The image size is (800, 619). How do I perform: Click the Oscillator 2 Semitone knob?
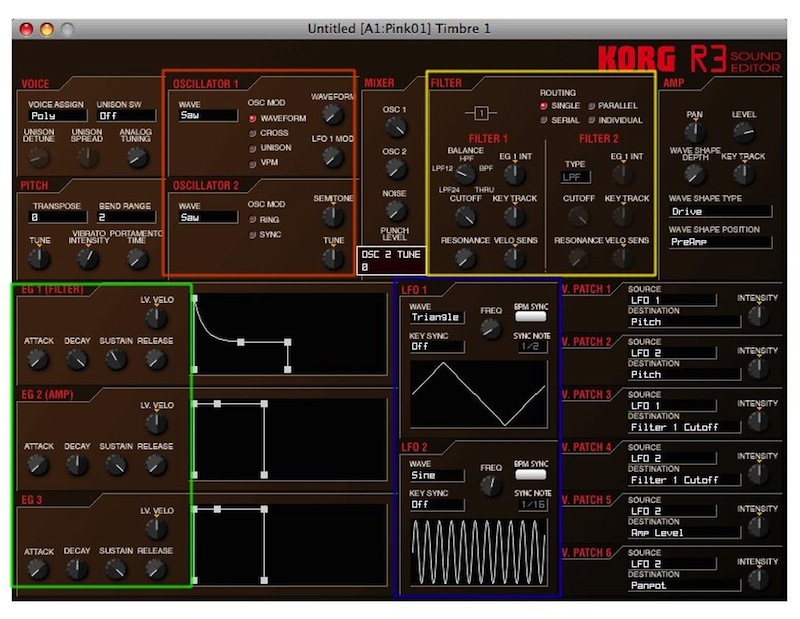pyautogui.click(x=332, y=216)
